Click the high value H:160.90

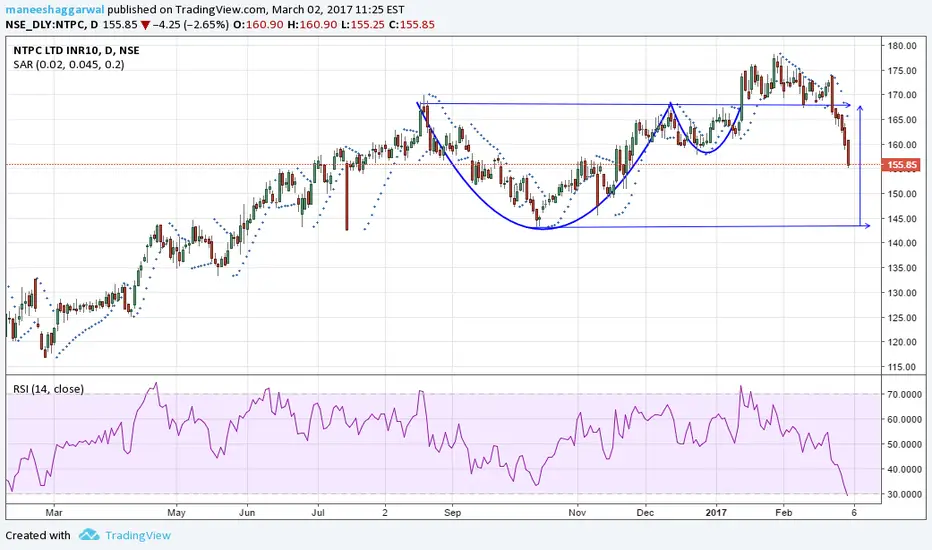coord(312,24)
